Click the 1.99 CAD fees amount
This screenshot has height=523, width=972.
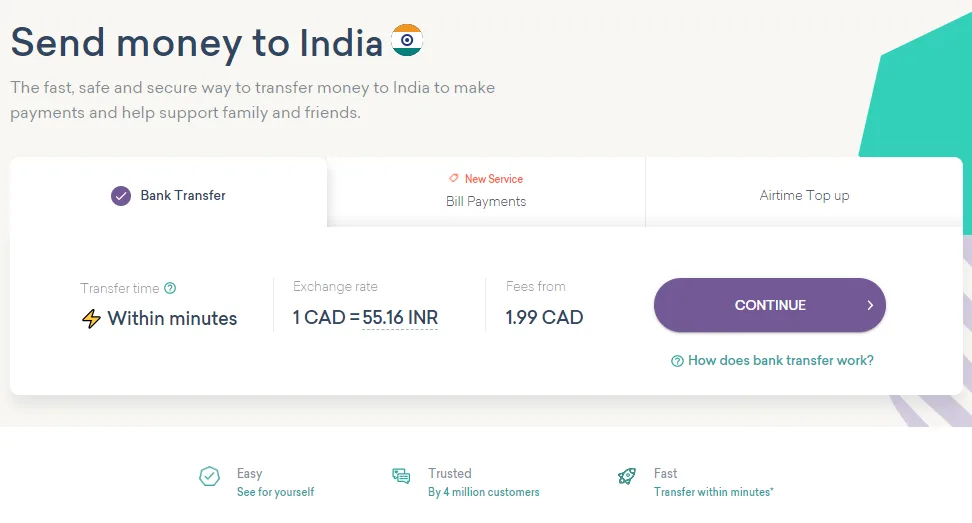coord(544,318)
